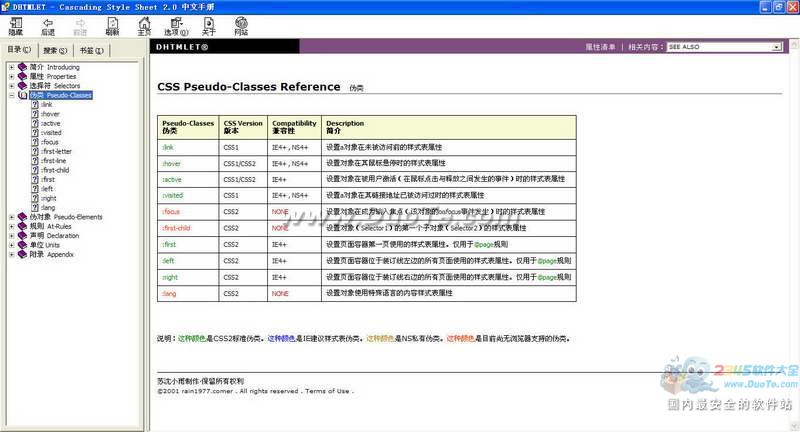Open the 选项 (Options) toolbar icon
The image size is (800, 432).
pyautogui.click(x=174, y=21)
